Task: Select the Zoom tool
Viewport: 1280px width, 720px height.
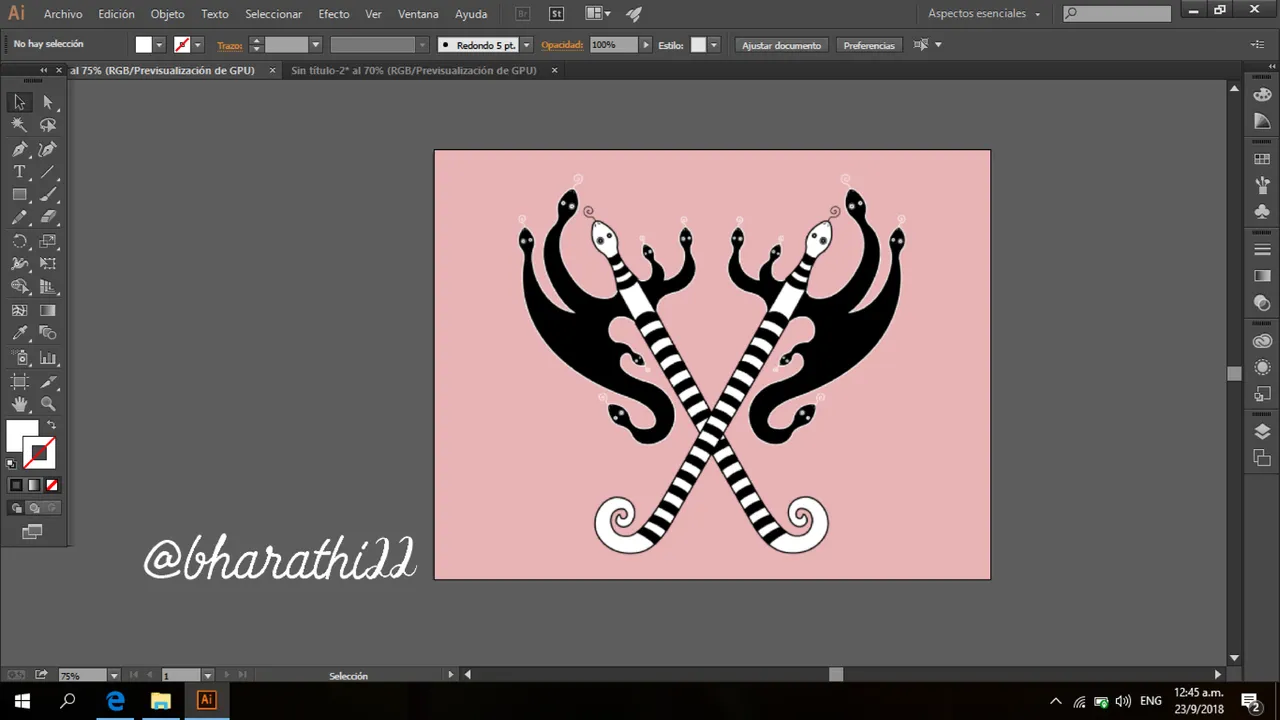Action: 48,404
